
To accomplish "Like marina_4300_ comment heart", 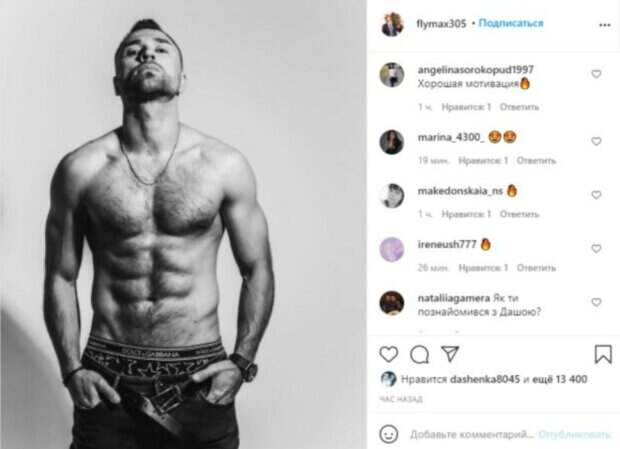I will pos(596,141).
